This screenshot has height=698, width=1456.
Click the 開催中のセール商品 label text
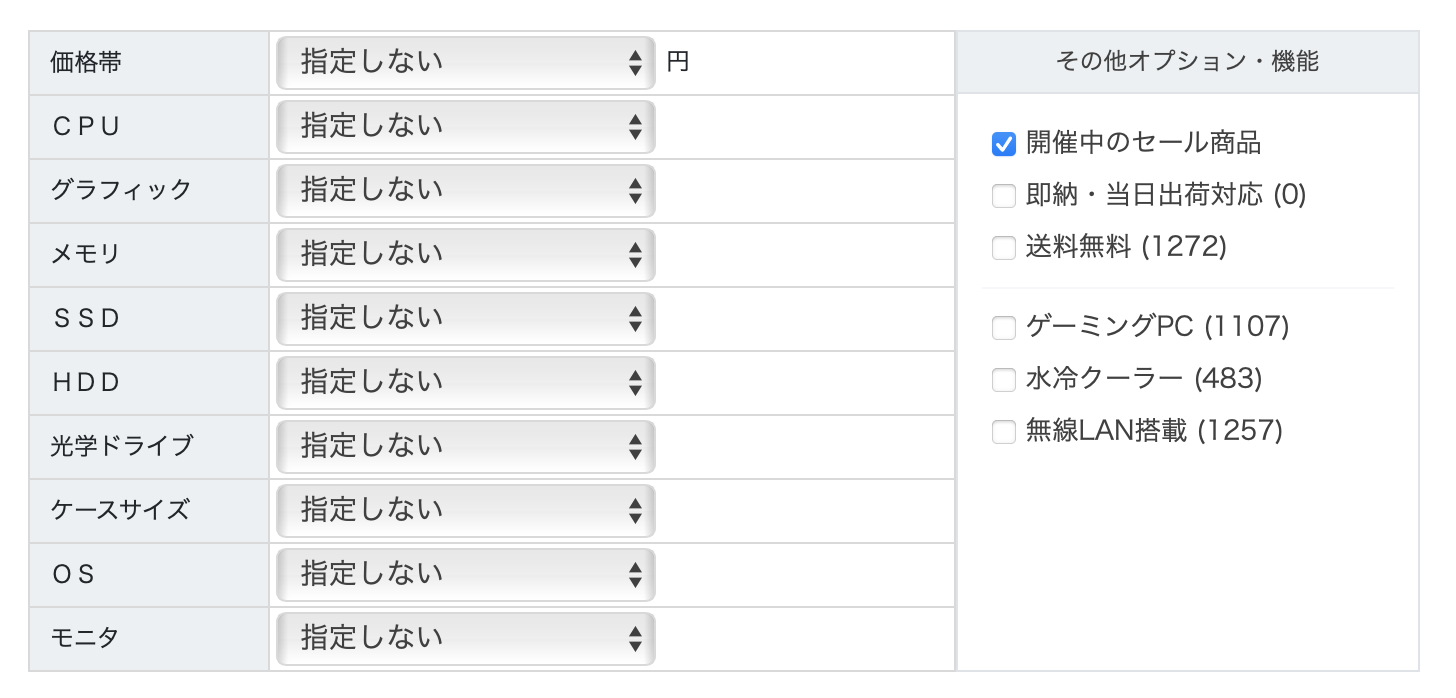(1143, 143)
